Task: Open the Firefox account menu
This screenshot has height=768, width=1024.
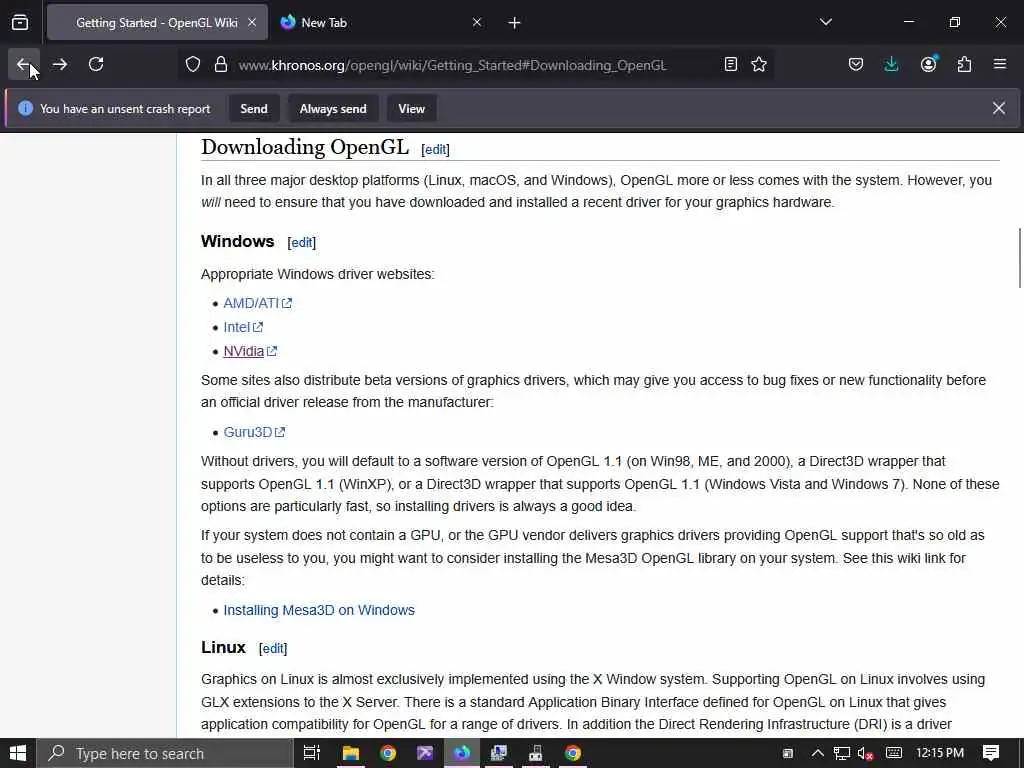Action: tap(928, 65)
